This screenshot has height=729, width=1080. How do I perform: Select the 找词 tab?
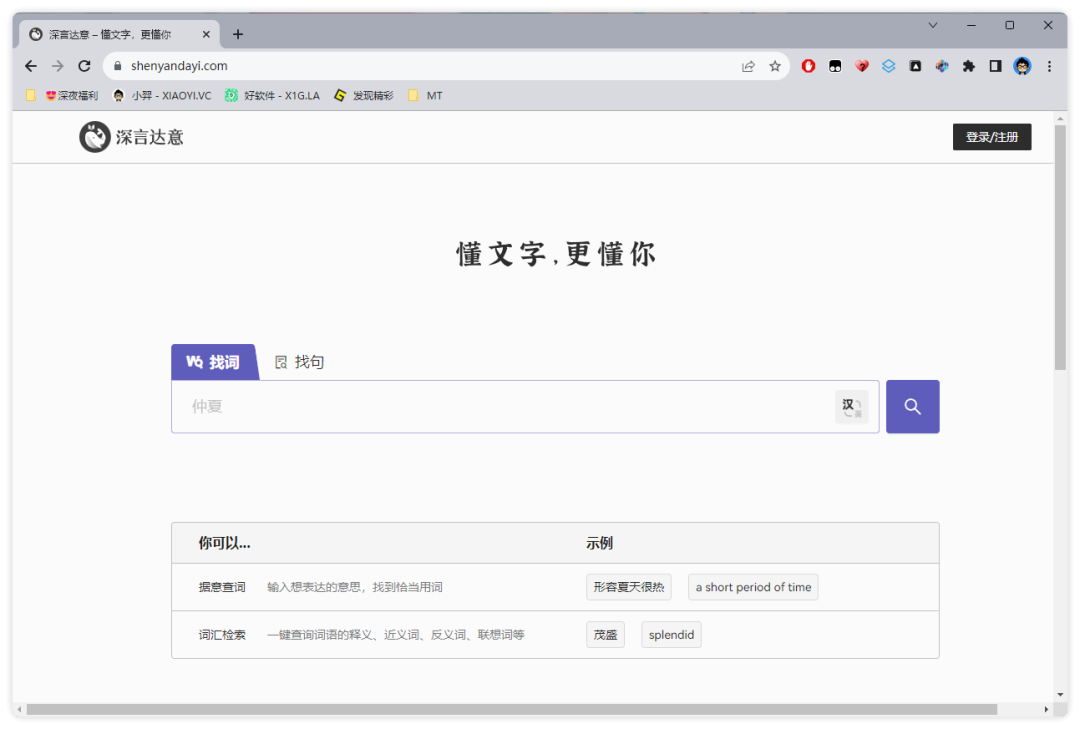click(x=214, y=362)
